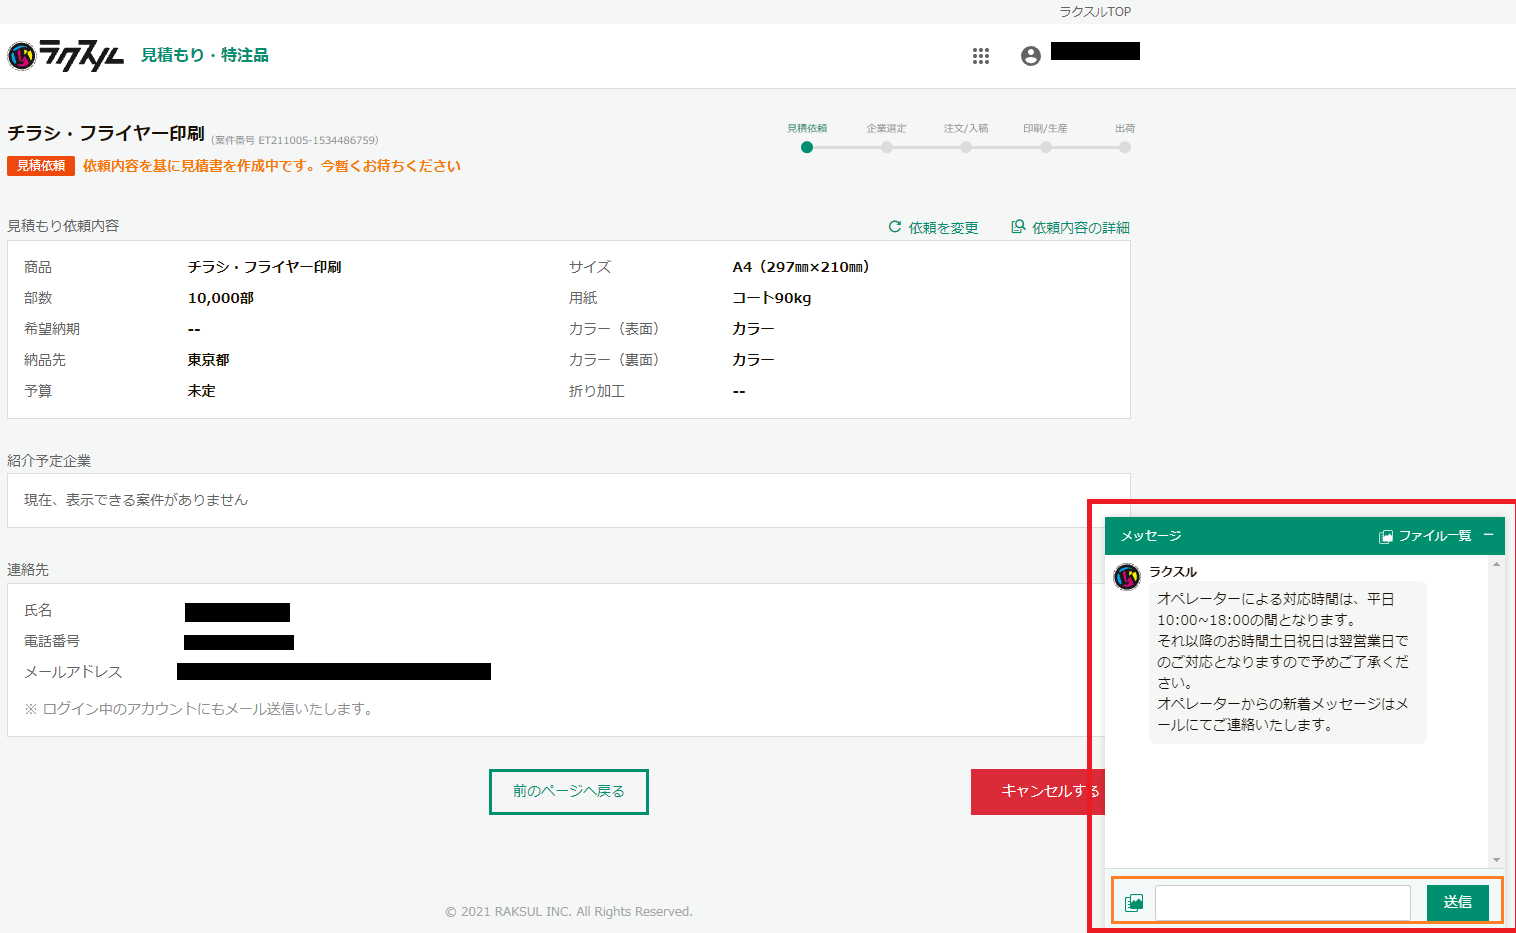Click the operator hours message bubble

[1288, 662]
